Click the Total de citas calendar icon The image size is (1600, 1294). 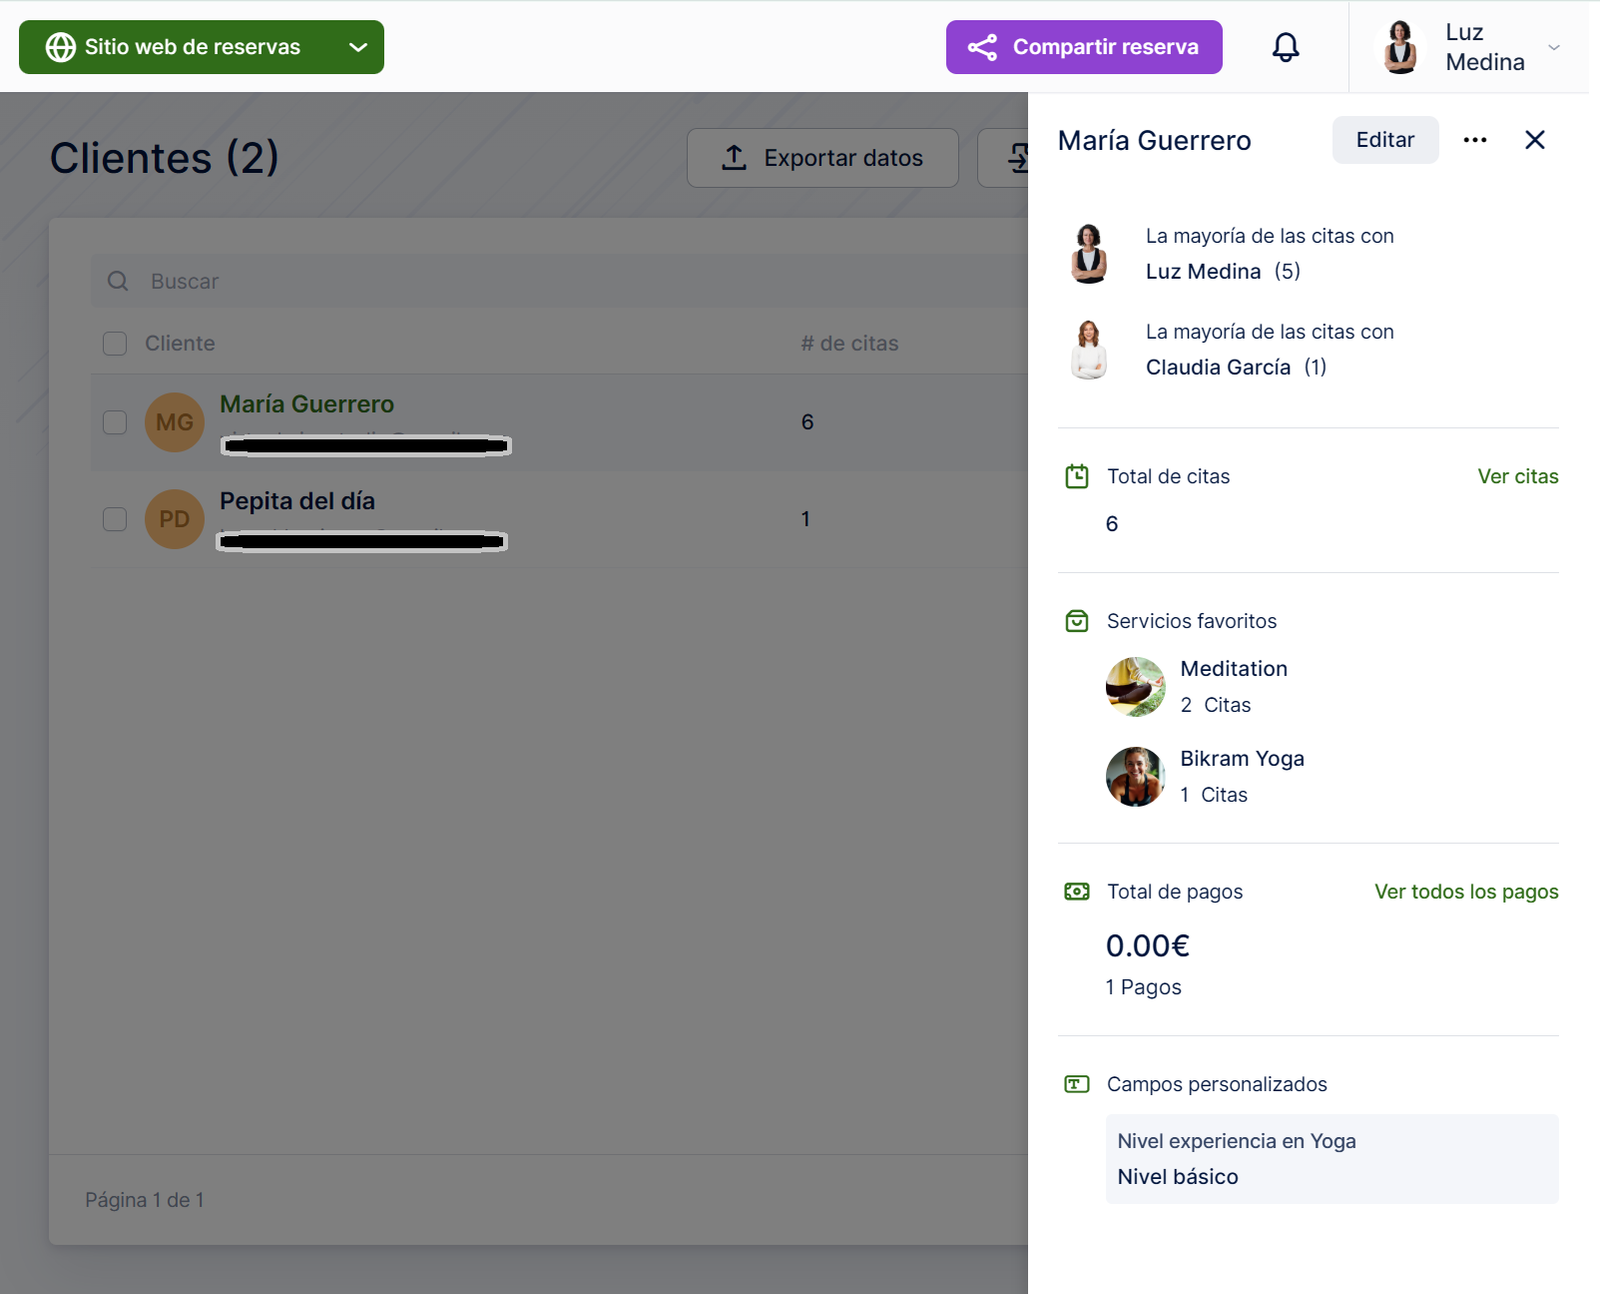point(1077,476)
